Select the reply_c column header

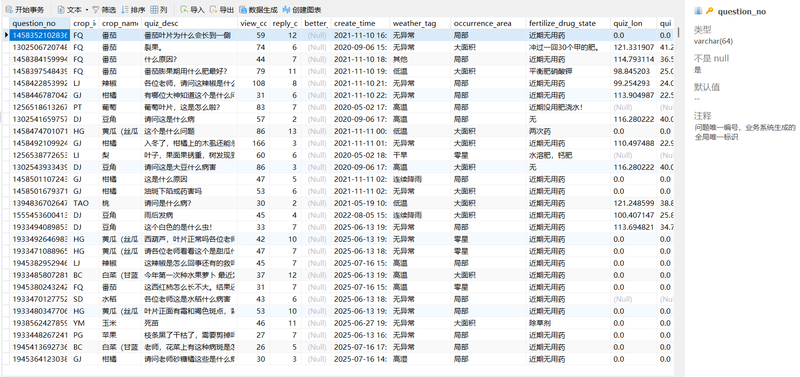click(285, 23)
